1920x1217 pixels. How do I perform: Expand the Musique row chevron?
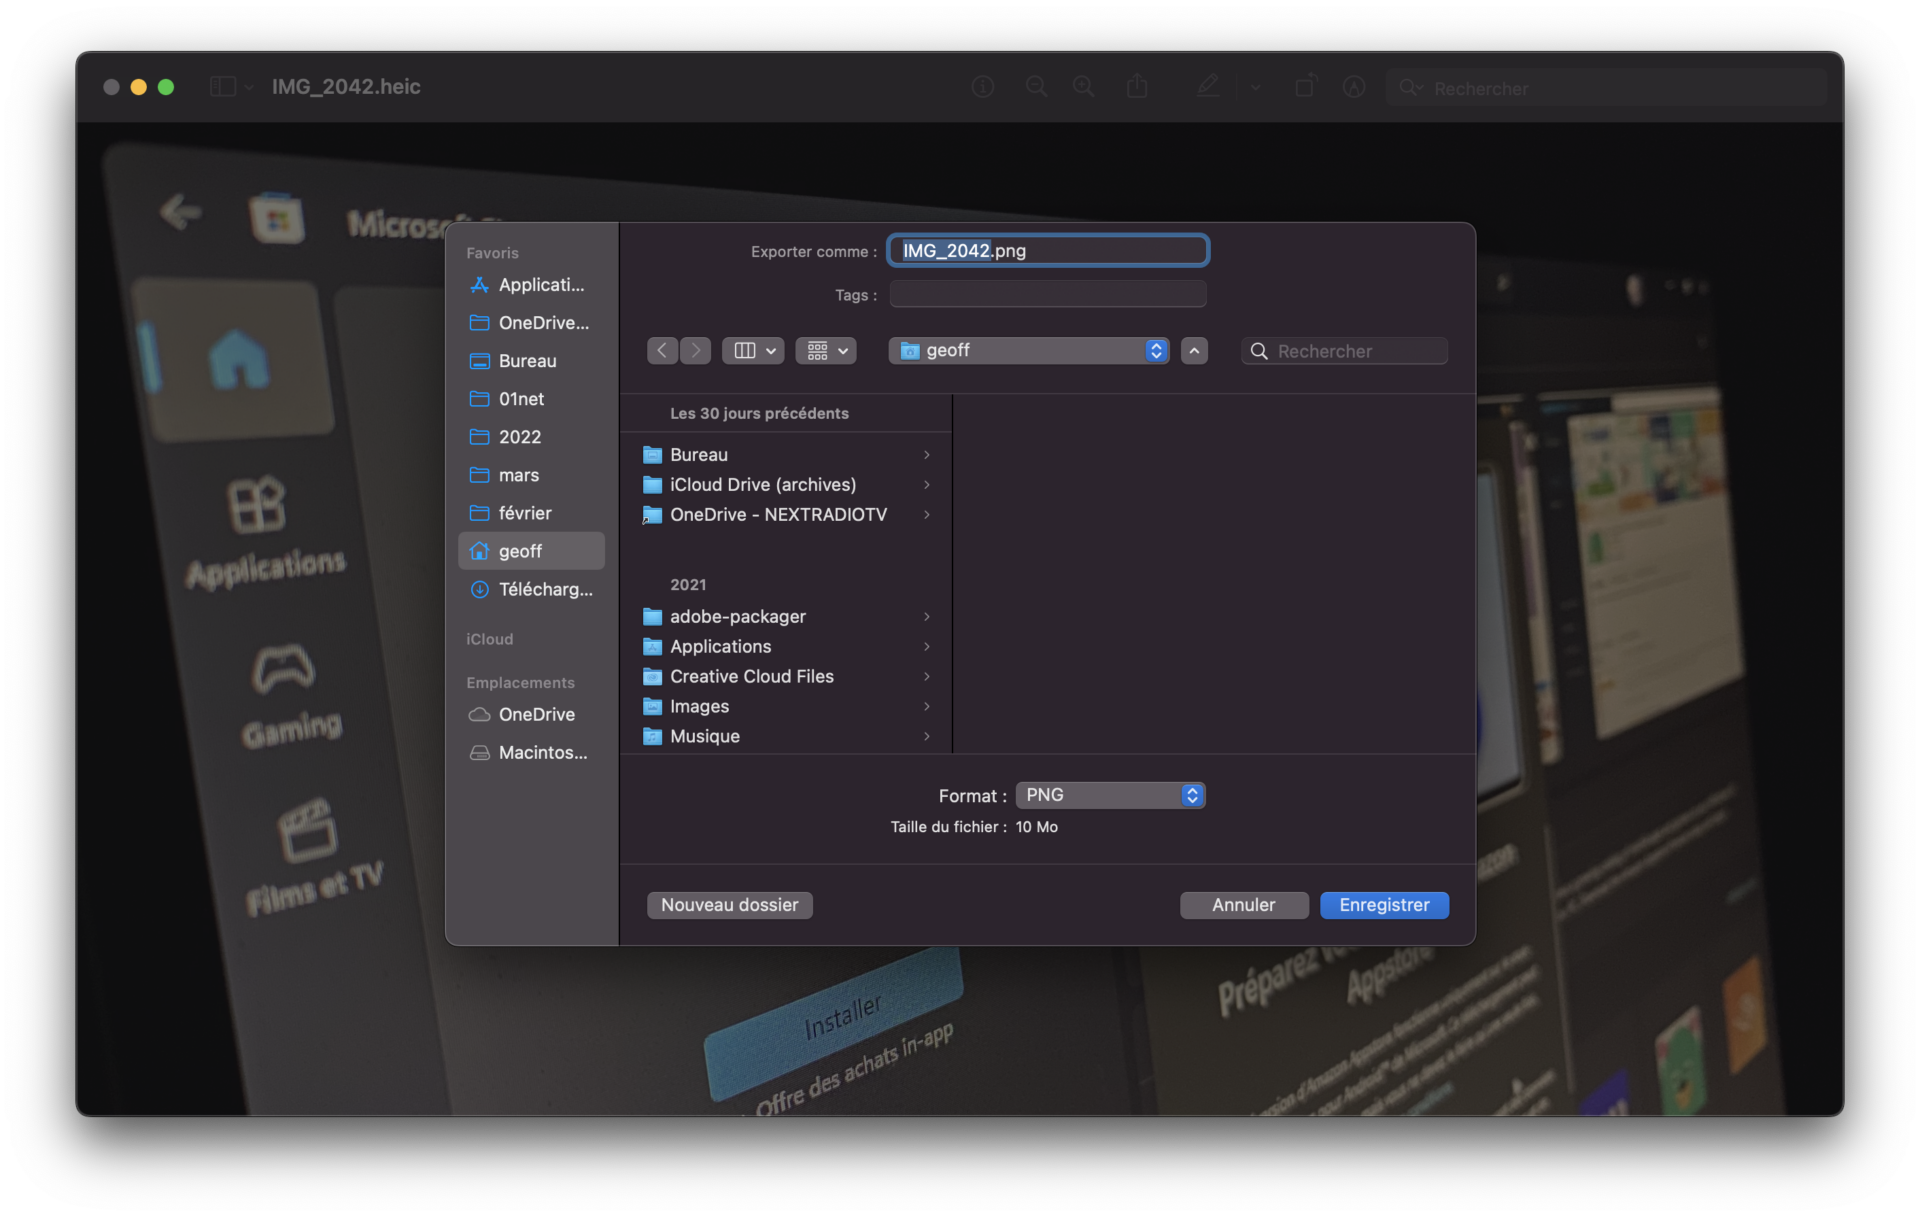[x=927, y=737]
